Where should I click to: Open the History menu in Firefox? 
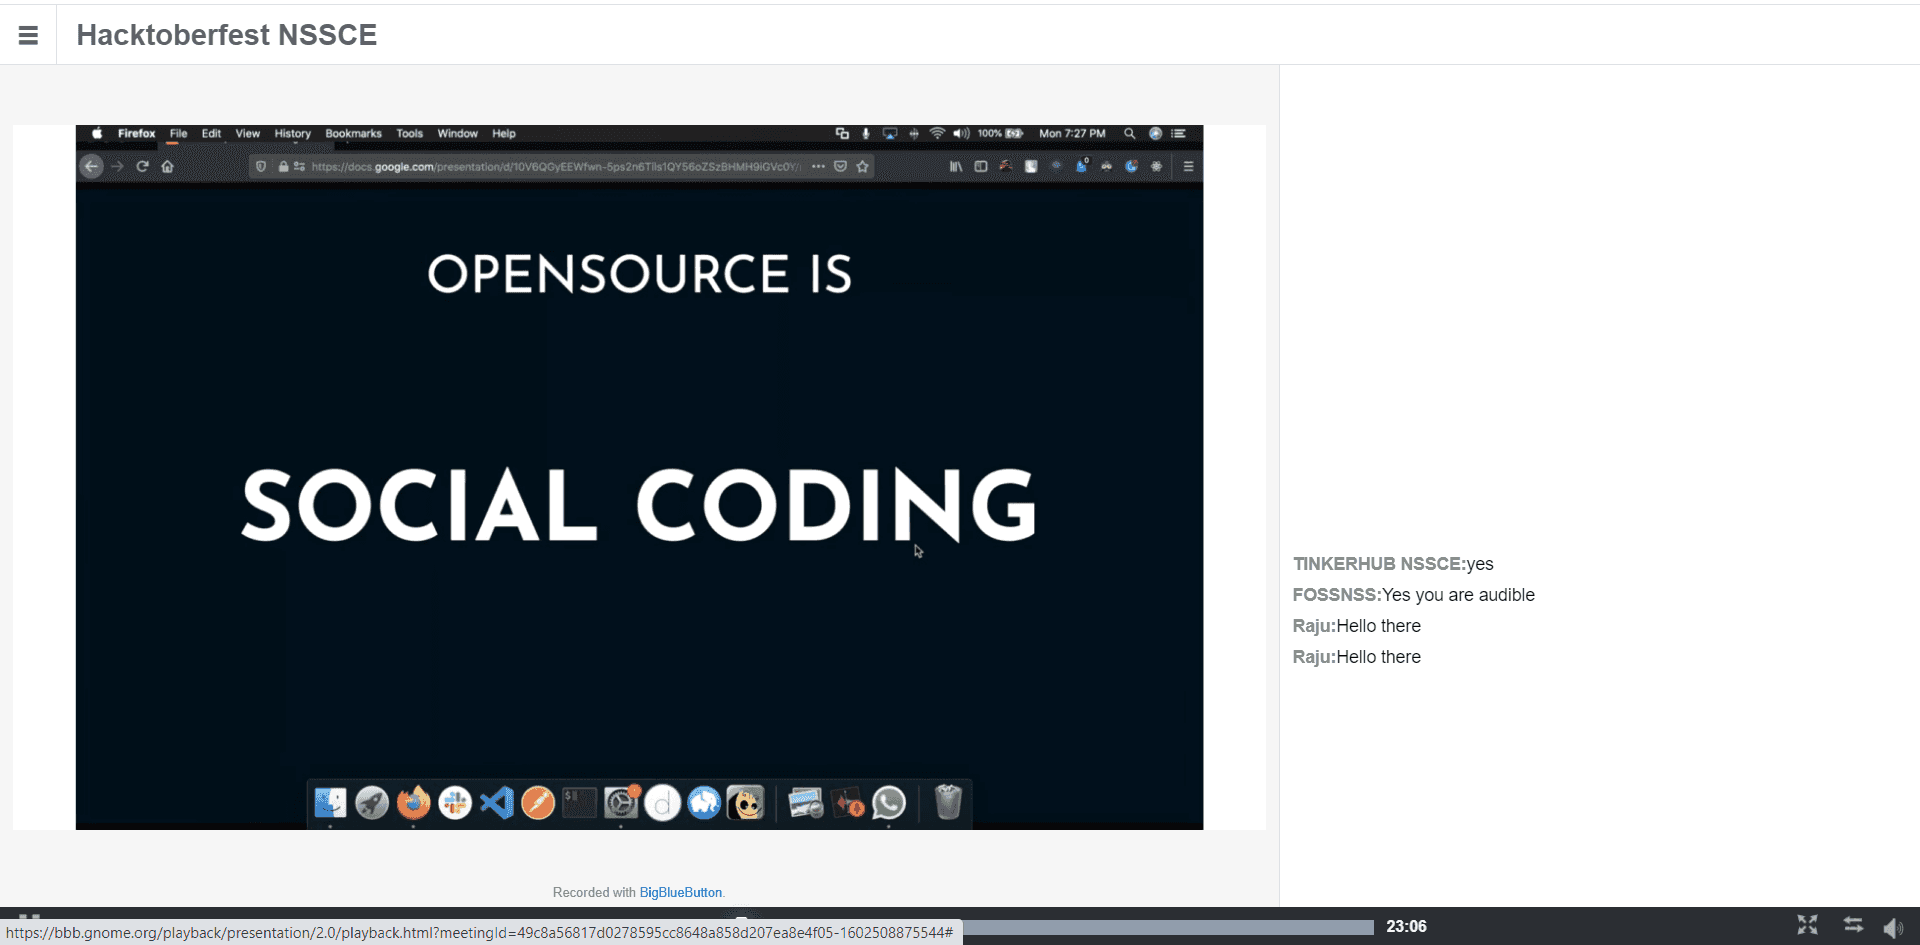(292, 133)
